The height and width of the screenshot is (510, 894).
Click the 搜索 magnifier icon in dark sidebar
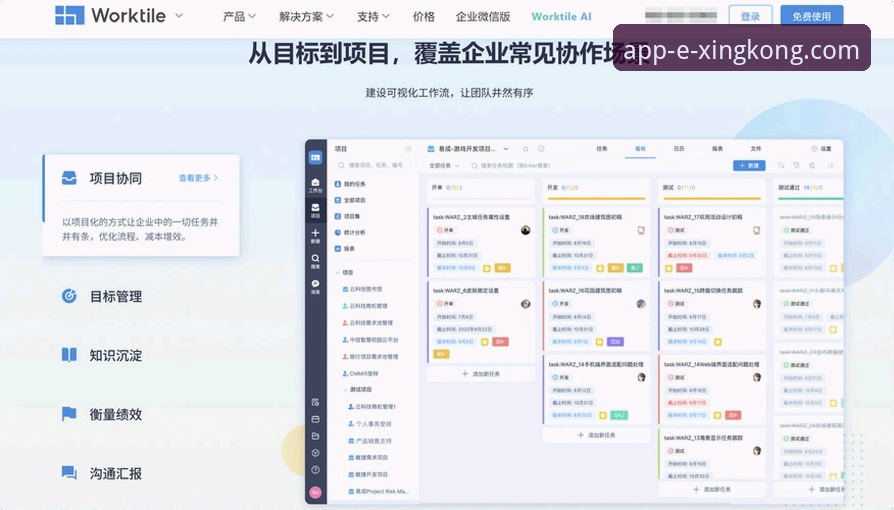tap(315, 261)
